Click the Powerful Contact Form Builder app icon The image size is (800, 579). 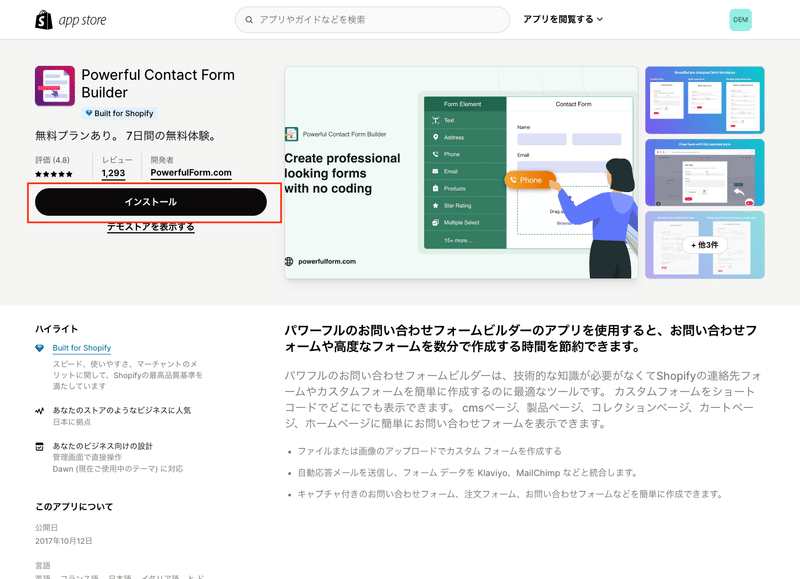(x=55, y=86)
